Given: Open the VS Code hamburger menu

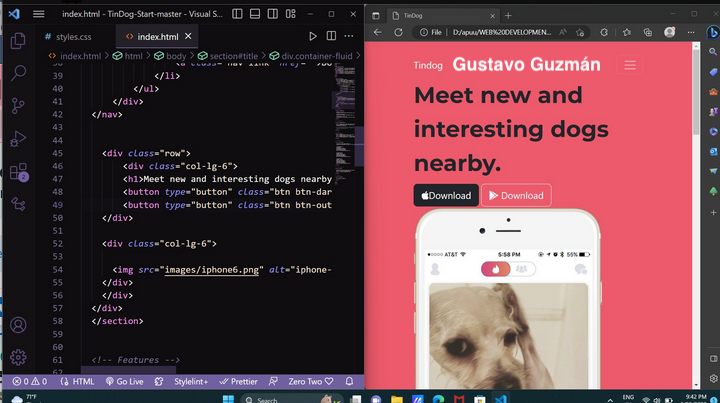Looking at the screenshot, I should pyautogui.click(x=39, y=14).
